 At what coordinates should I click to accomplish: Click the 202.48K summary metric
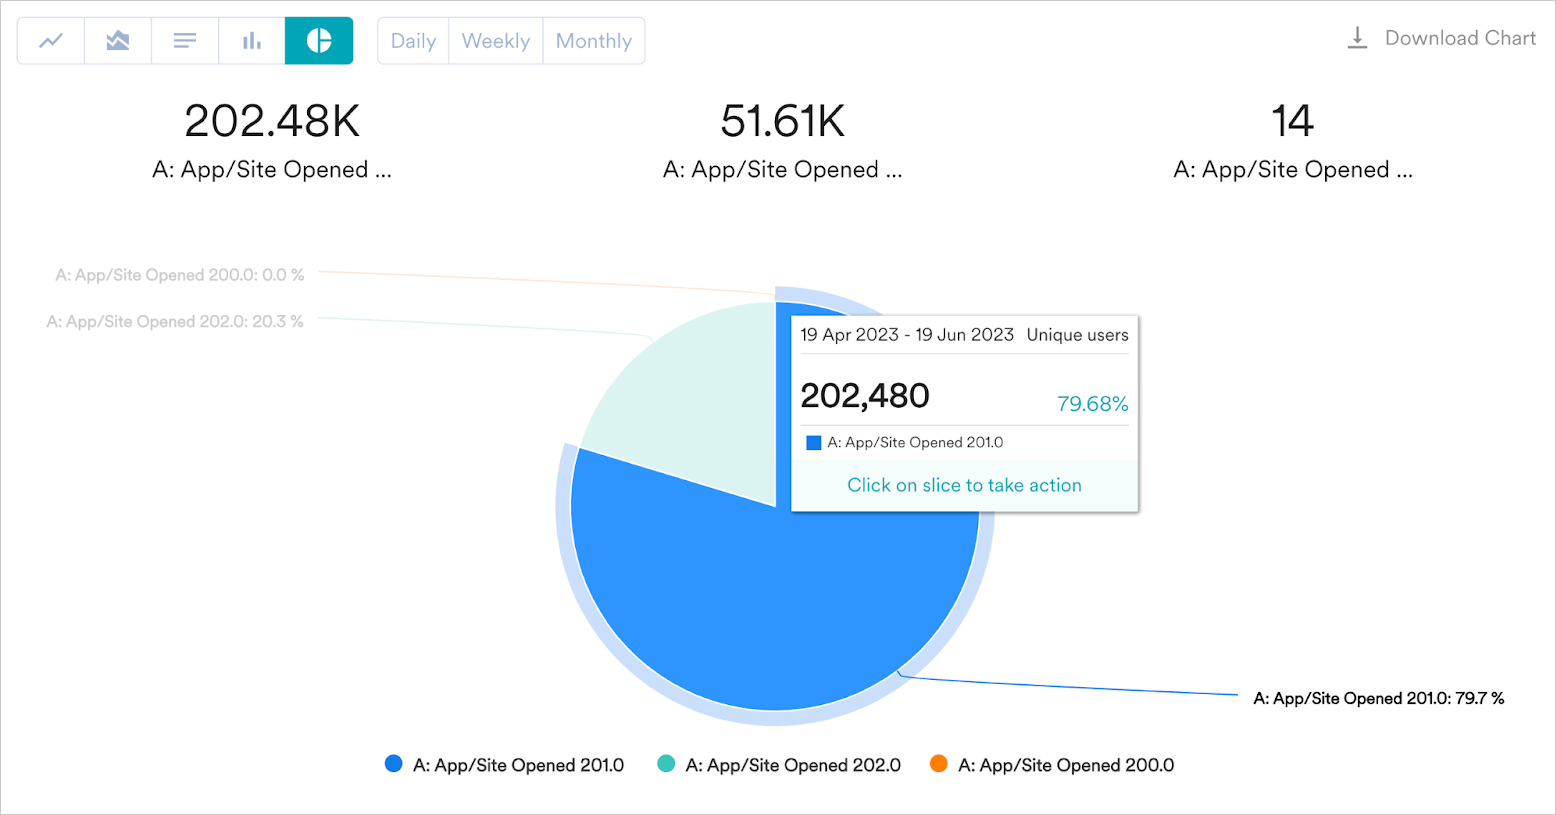pyautogui.click(x=272, y=122)
